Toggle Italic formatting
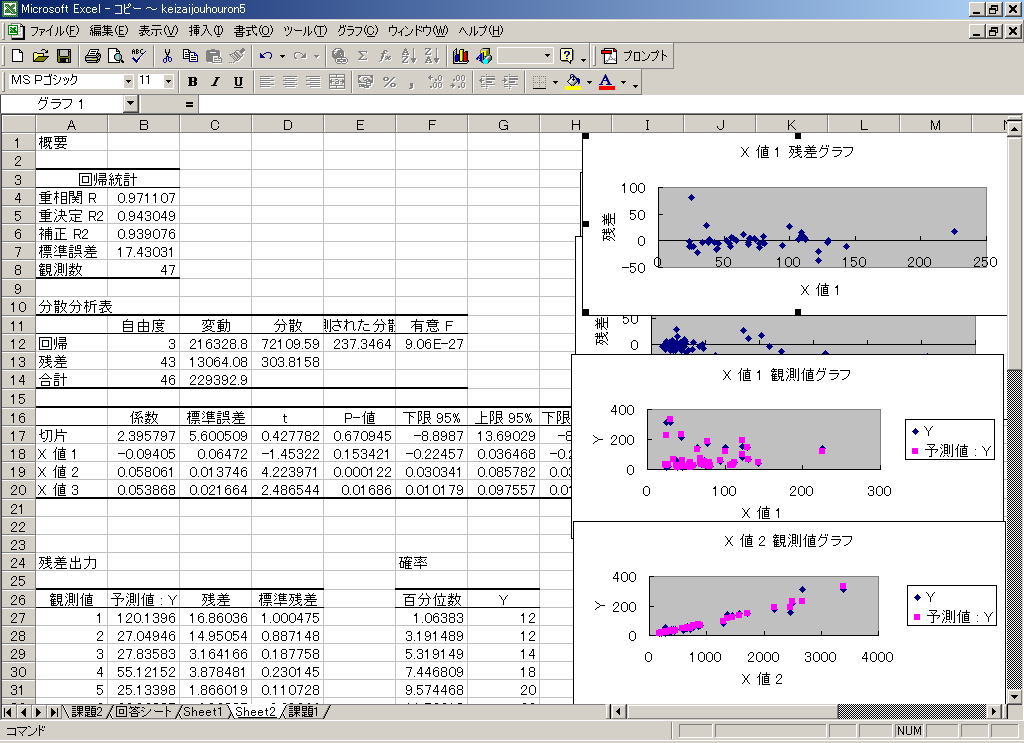 [x=215, y=82]
